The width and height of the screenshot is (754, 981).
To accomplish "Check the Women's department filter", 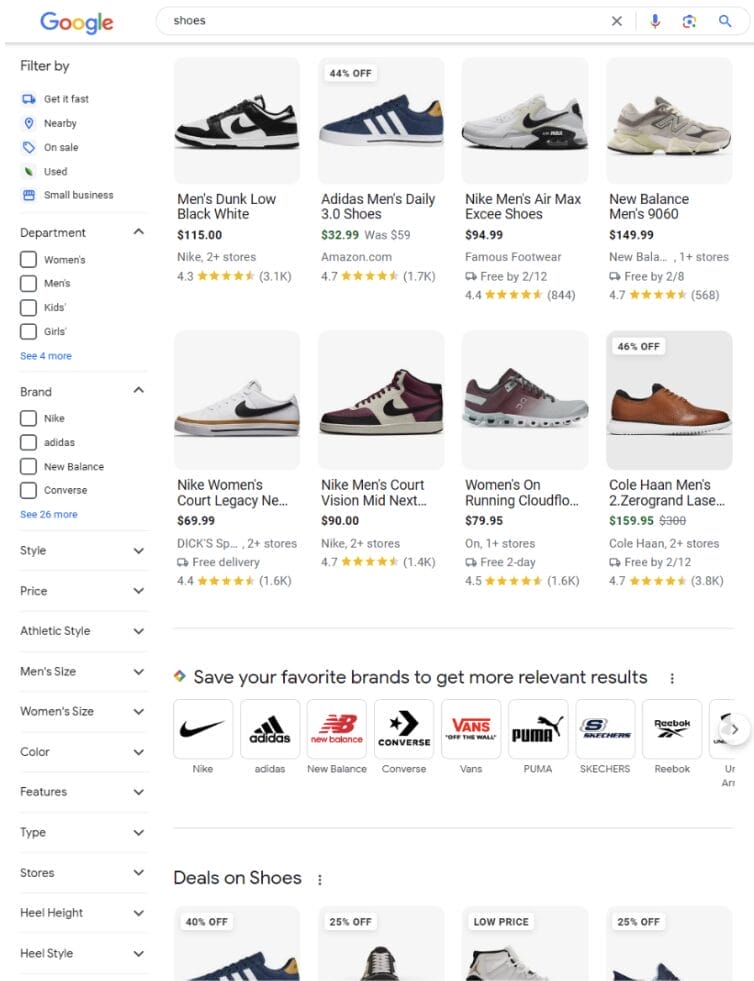I will [29, 259].
